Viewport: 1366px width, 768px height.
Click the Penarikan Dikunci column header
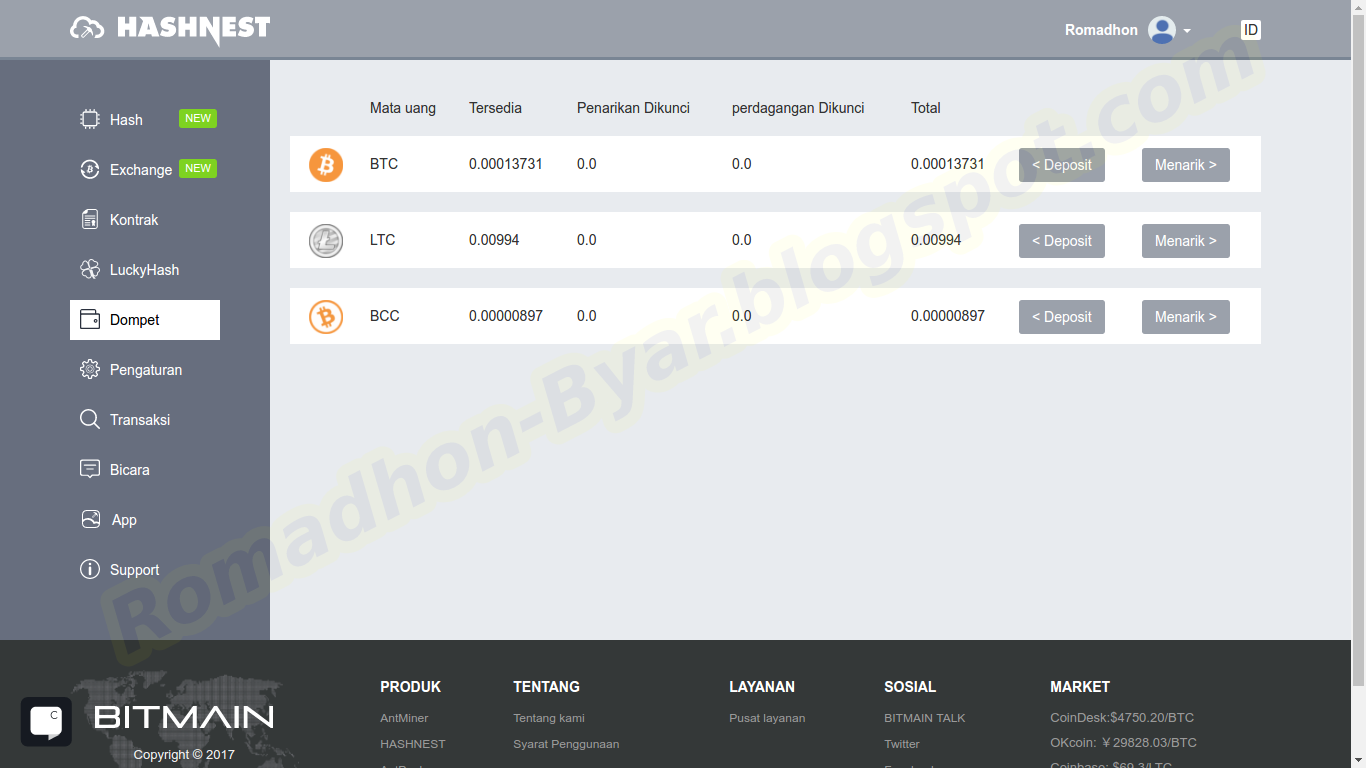pyautogui.click(x=633, y=108)
